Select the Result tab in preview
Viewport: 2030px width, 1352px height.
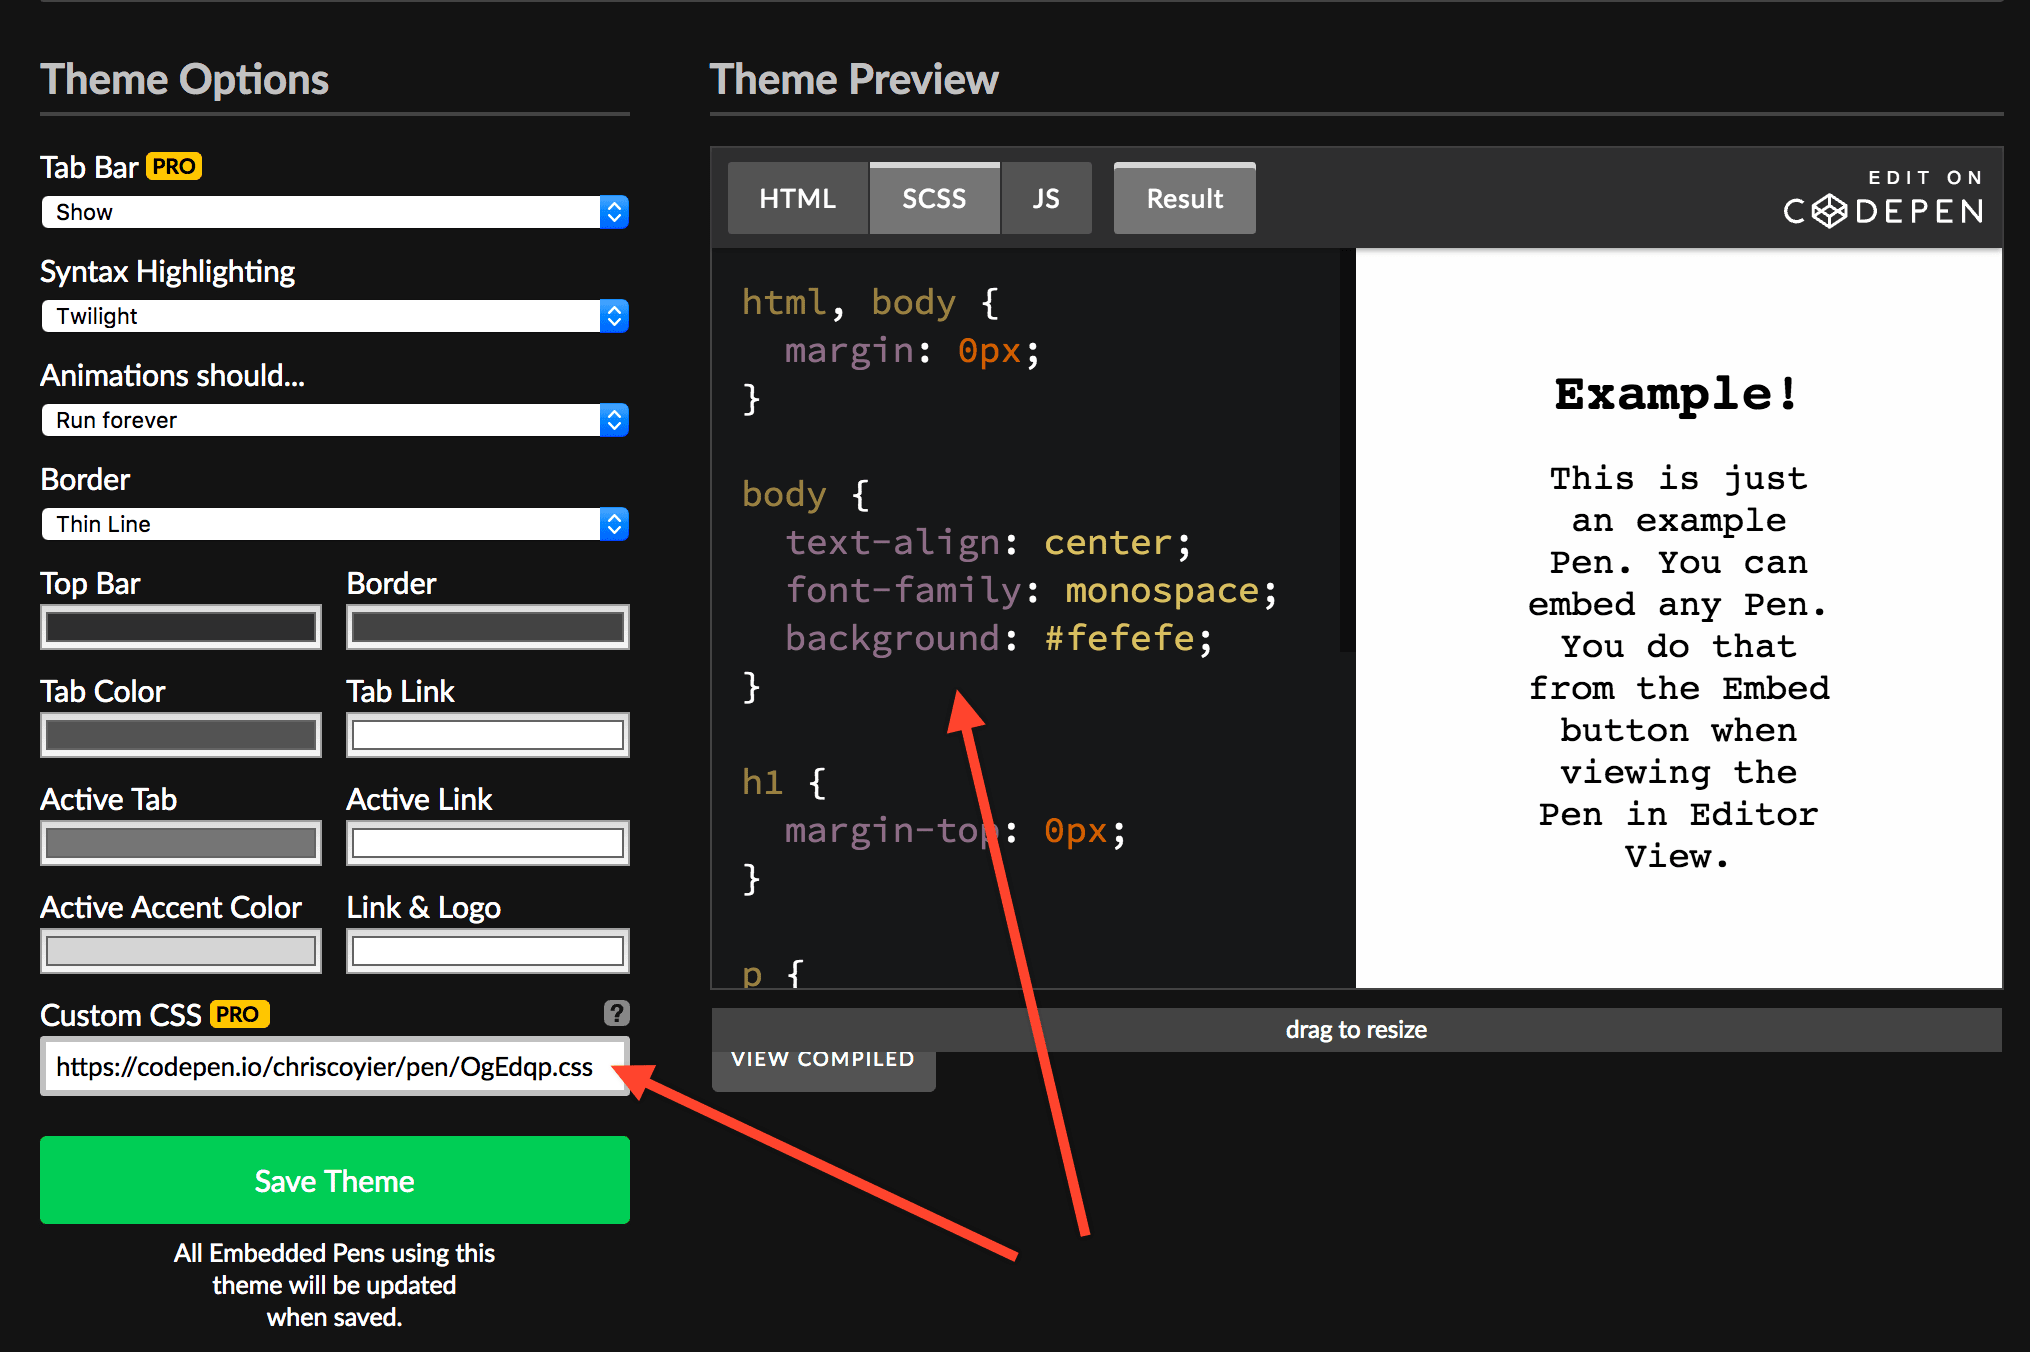(x=1185, y=198)
